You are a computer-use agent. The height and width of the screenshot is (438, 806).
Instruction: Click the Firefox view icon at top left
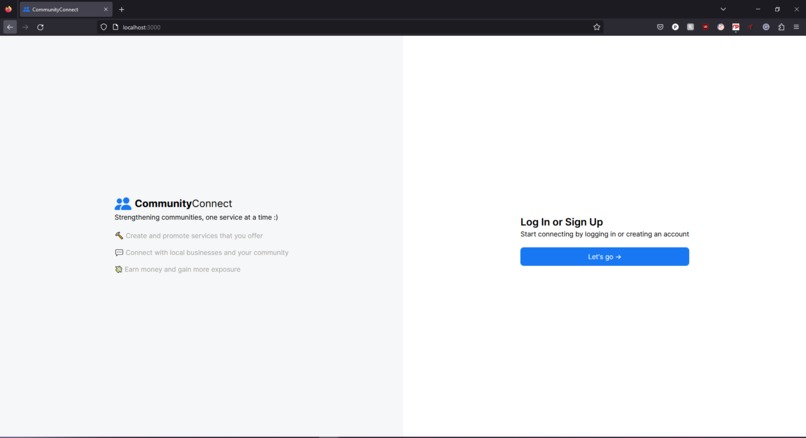[8, 9]
